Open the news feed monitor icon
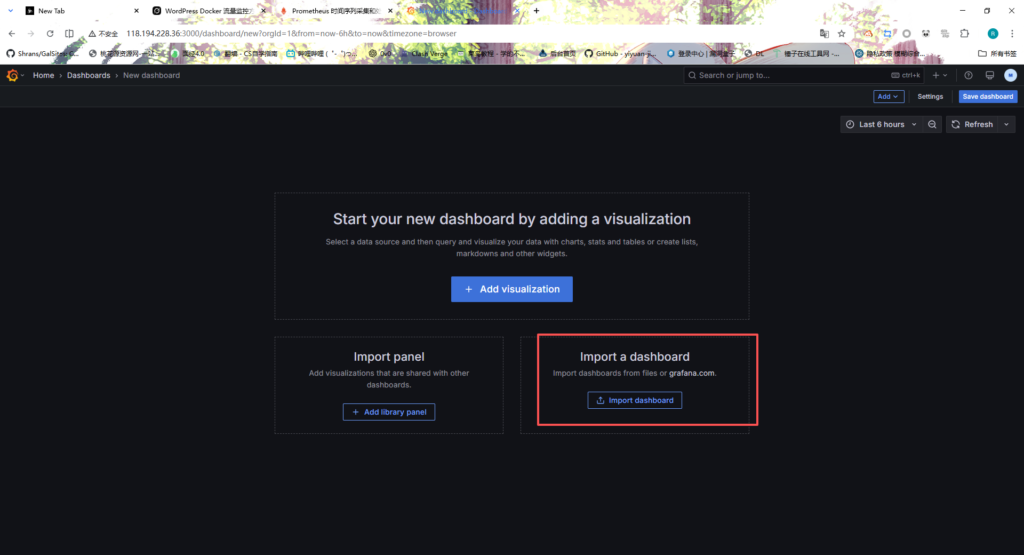Viewport: 1024px width, 555px height. [989, 75]
